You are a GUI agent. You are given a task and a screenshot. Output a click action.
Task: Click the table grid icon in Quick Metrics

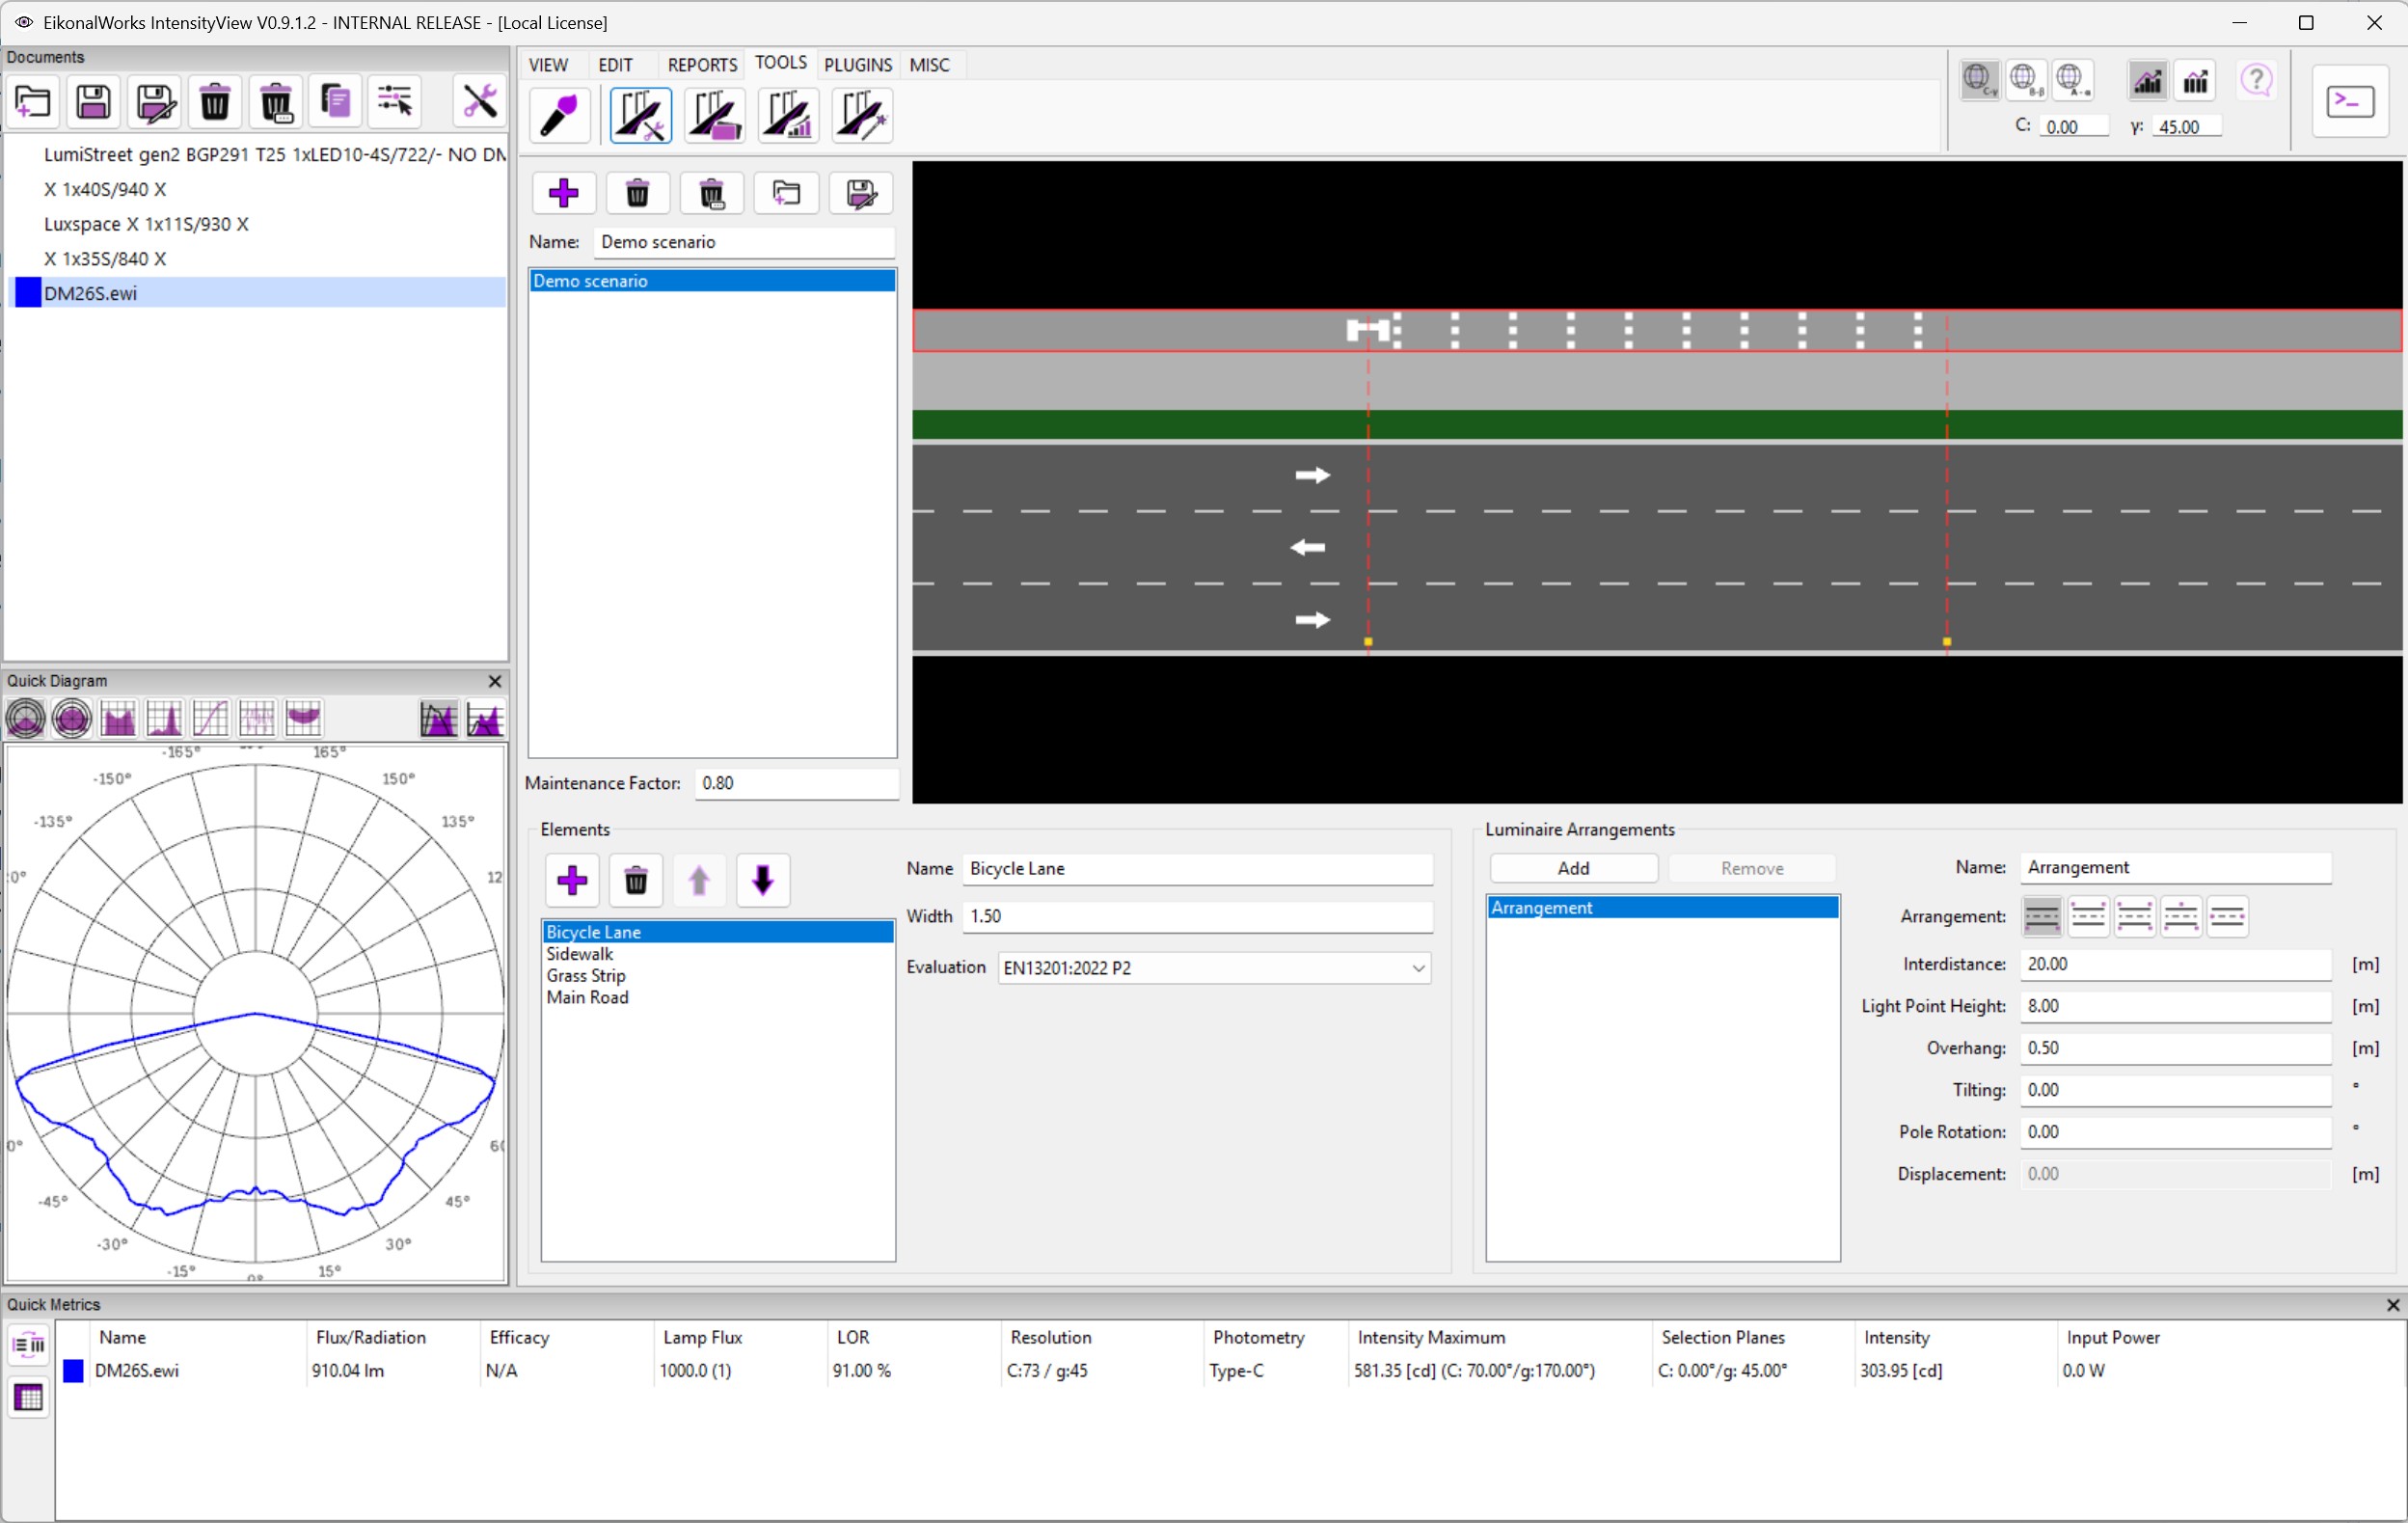pyautogui.click(x=28, y=1397)
